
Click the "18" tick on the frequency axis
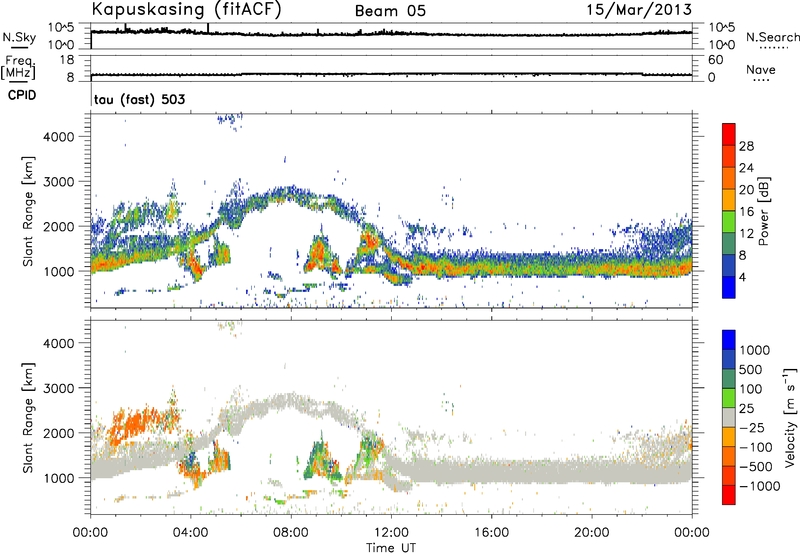tap(67, 60)
